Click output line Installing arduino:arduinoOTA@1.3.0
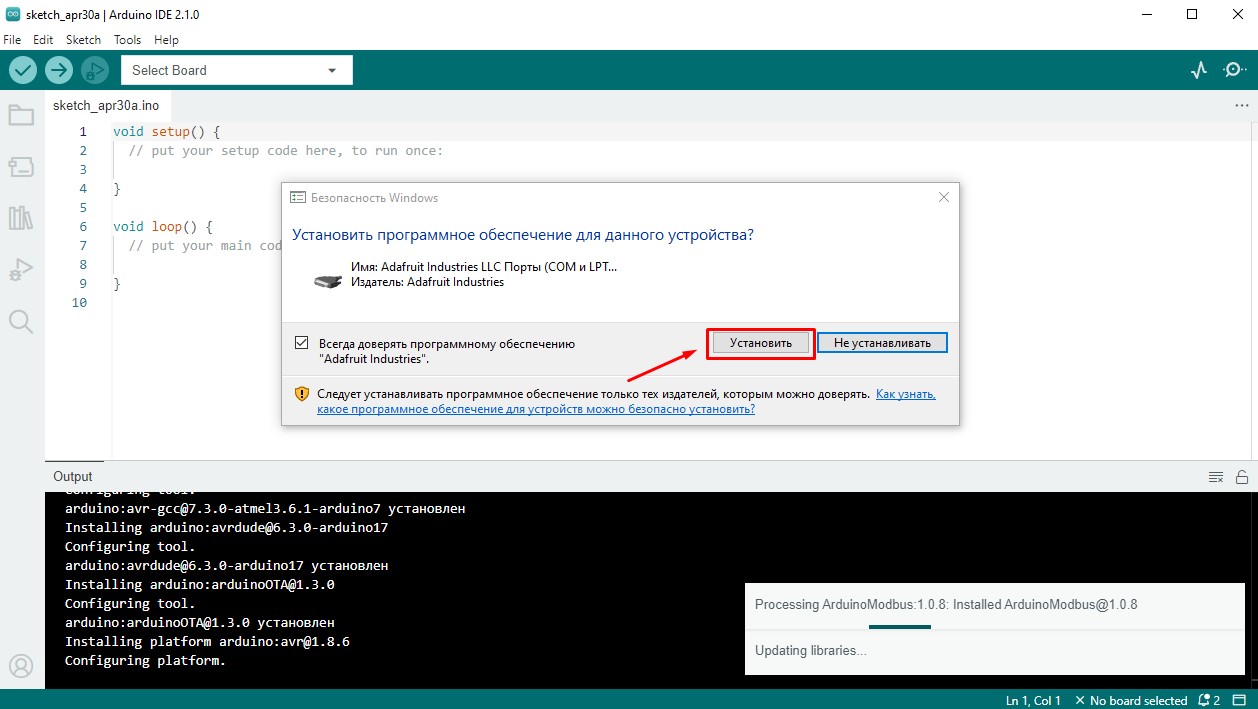This screenshot has height=709, width=1258. click(200, 584)
